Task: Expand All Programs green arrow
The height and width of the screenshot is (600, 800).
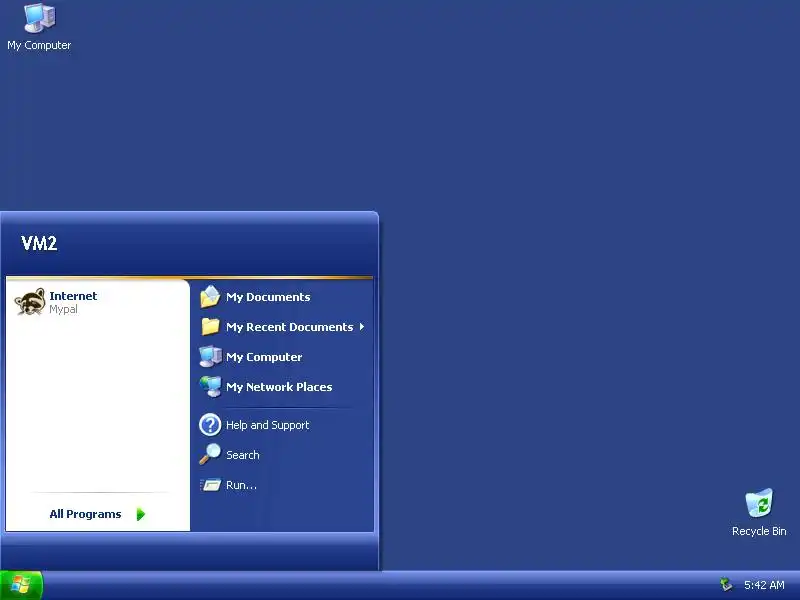Action: 141,514
